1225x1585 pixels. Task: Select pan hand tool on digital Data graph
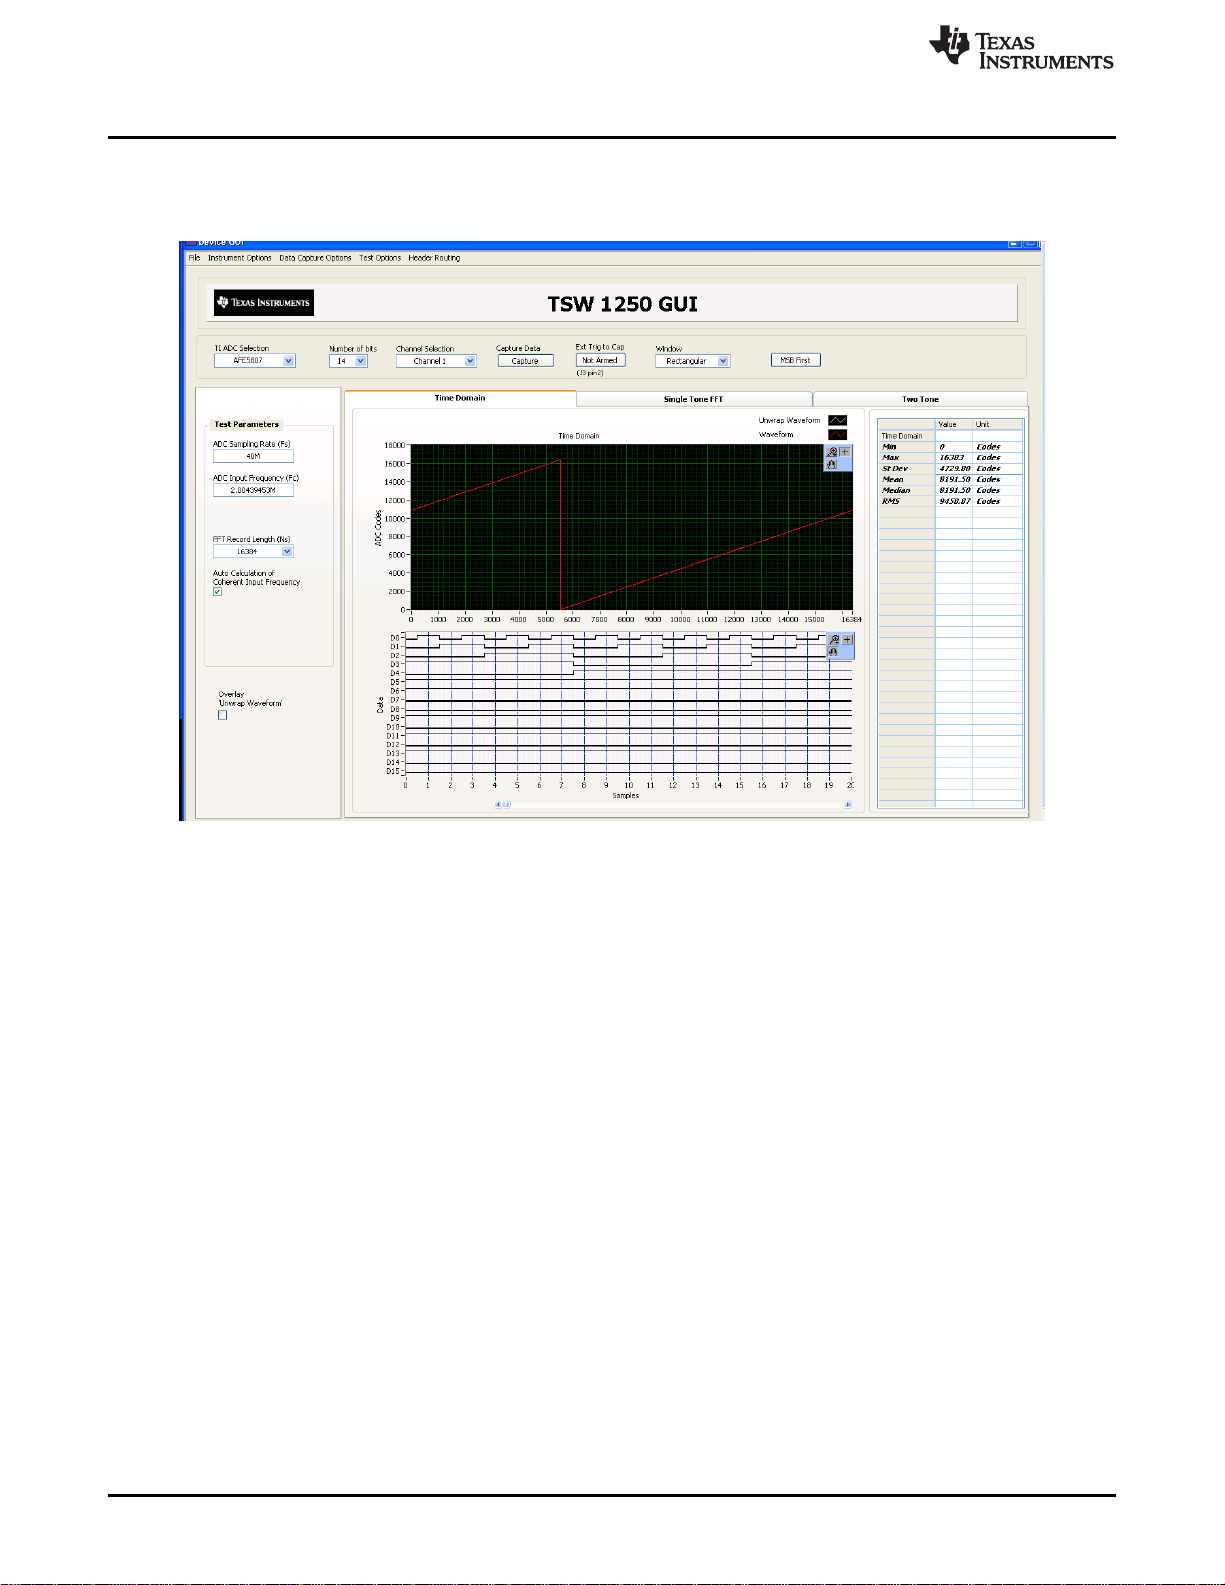[x=834, y=652]
